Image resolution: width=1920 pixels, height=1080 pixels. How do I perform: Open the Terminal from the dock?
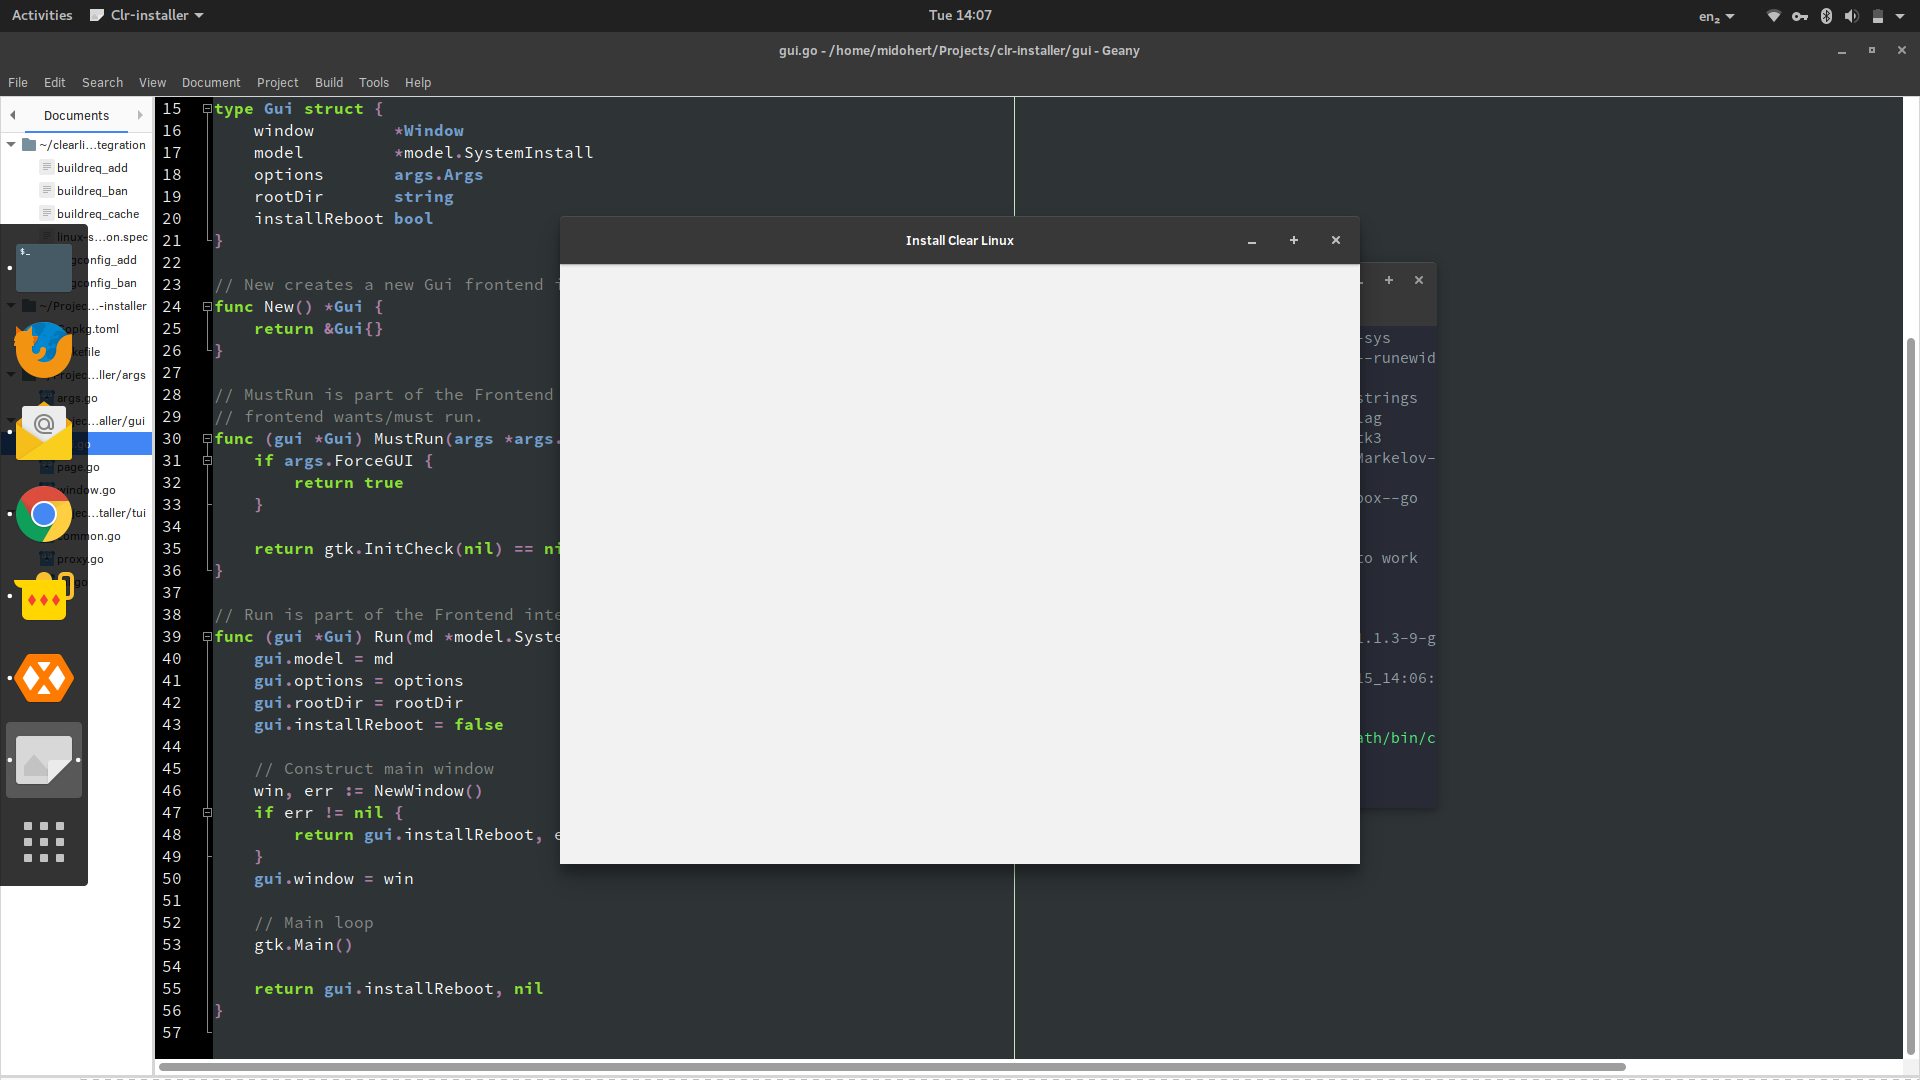click(44, 268)
